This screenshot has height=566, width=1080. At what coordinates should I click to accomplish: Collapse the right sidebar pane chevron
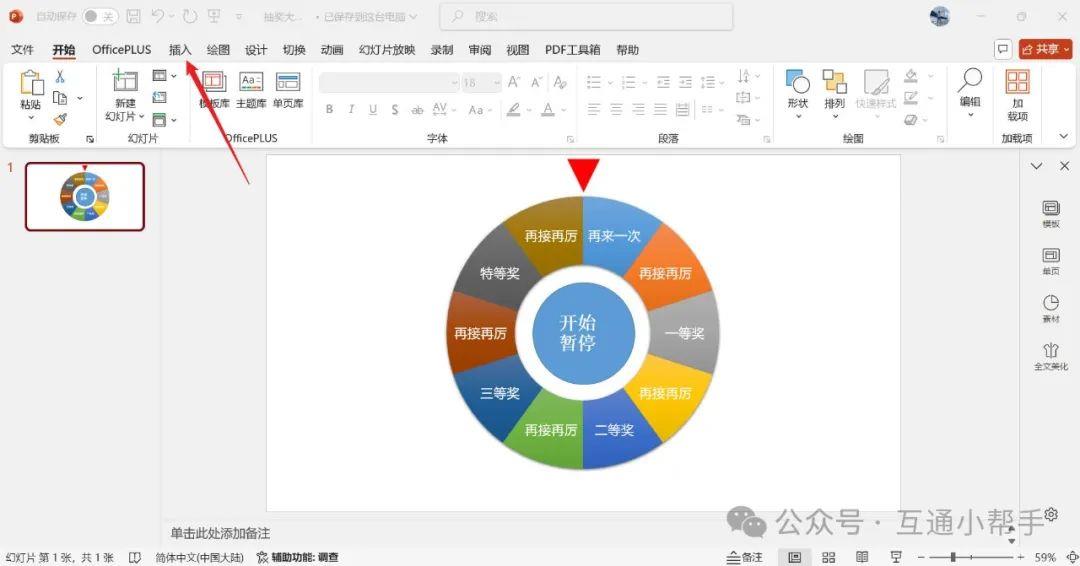click(1036, 166)
